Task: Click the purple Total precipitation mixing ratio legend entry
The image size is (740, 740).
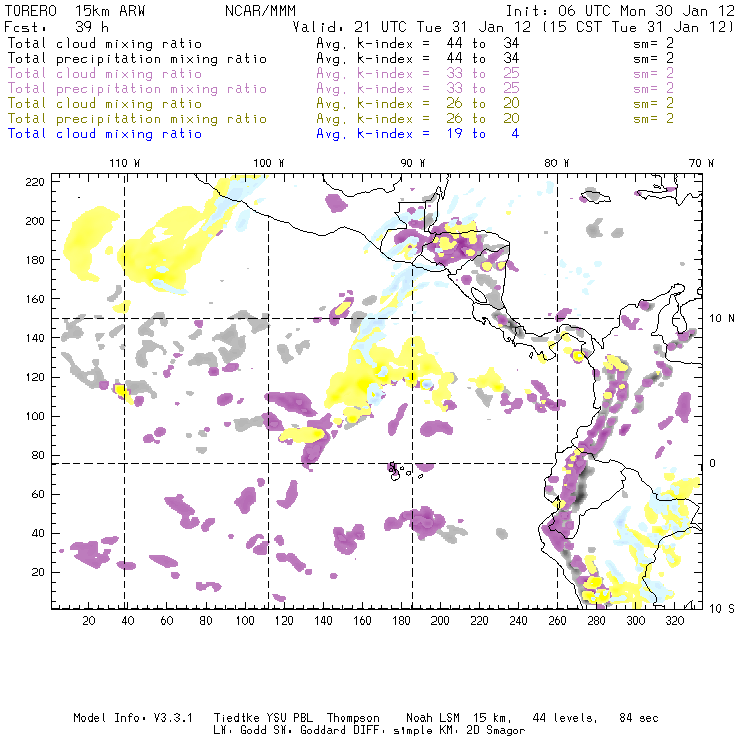Action: click(137, 89)
